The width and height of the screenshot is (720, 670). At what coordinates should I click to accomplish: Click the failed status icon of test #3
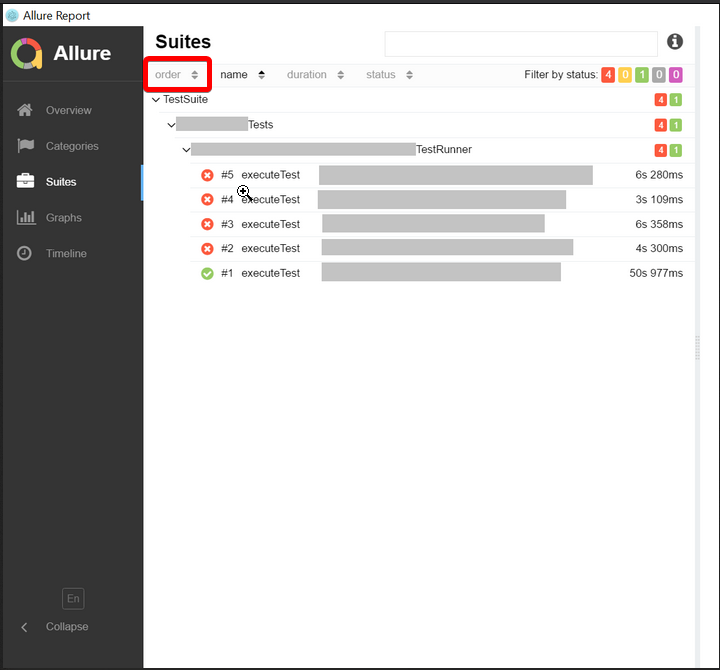(x=207, y=224)
